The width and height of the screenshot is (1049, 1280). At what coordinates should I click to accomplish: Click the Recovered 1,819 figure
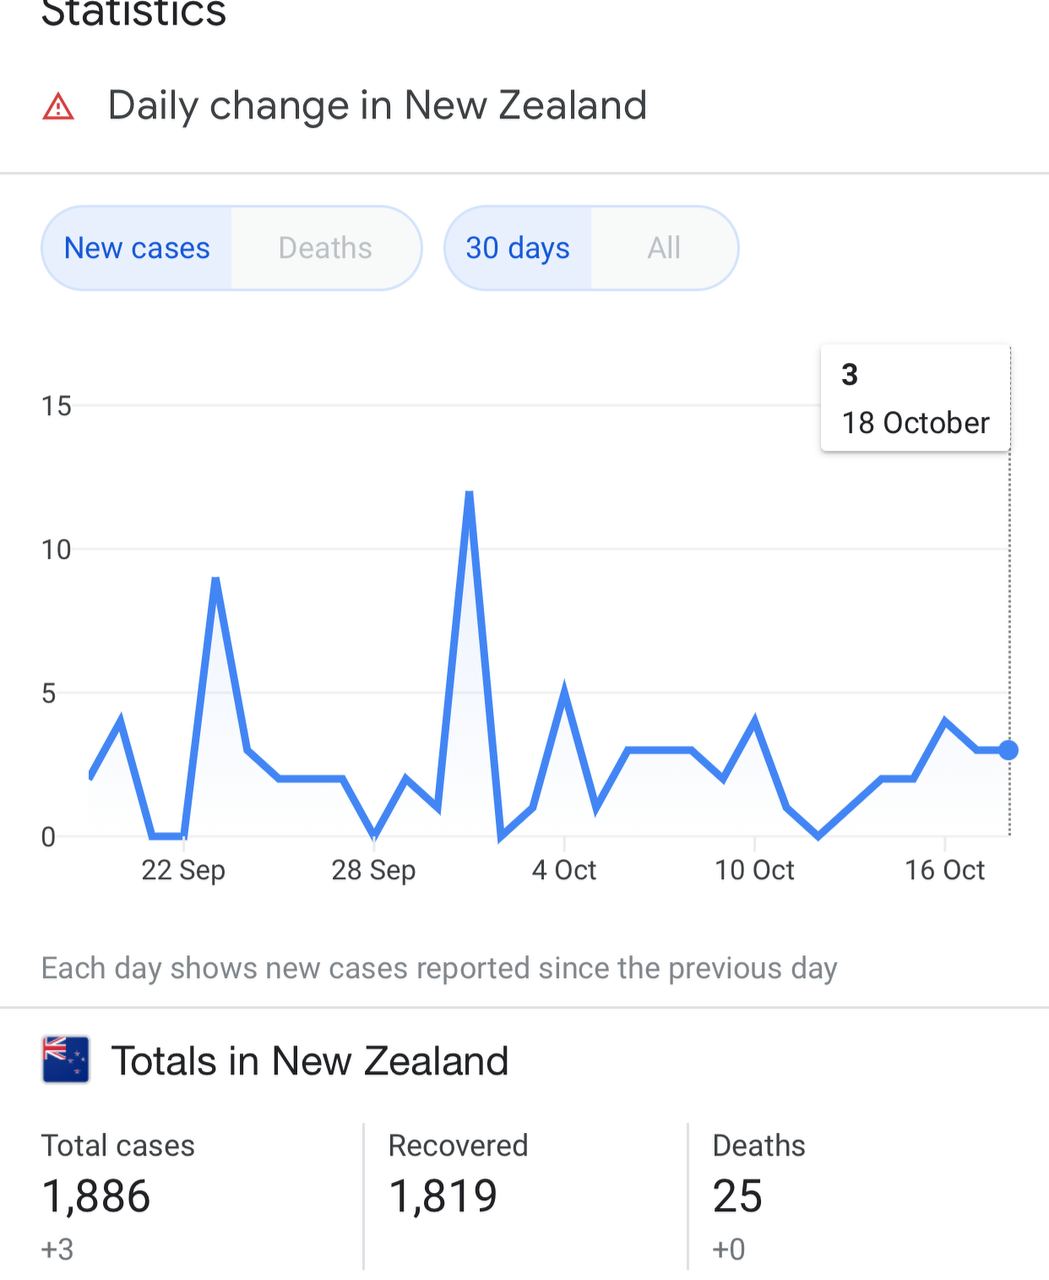(443, 1196)
